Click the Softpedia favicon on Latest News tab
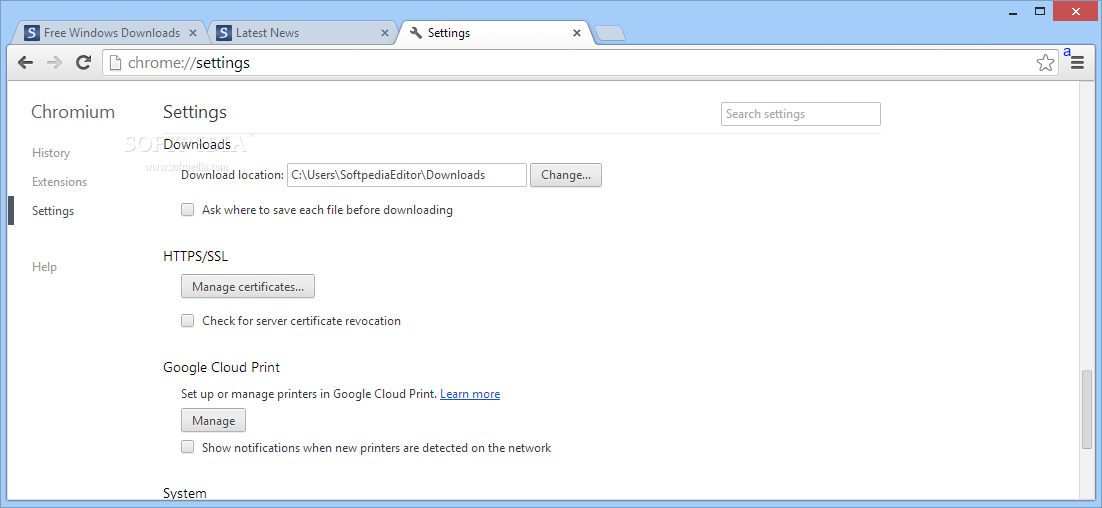The image size is (1102, 508). click(223, 33)
